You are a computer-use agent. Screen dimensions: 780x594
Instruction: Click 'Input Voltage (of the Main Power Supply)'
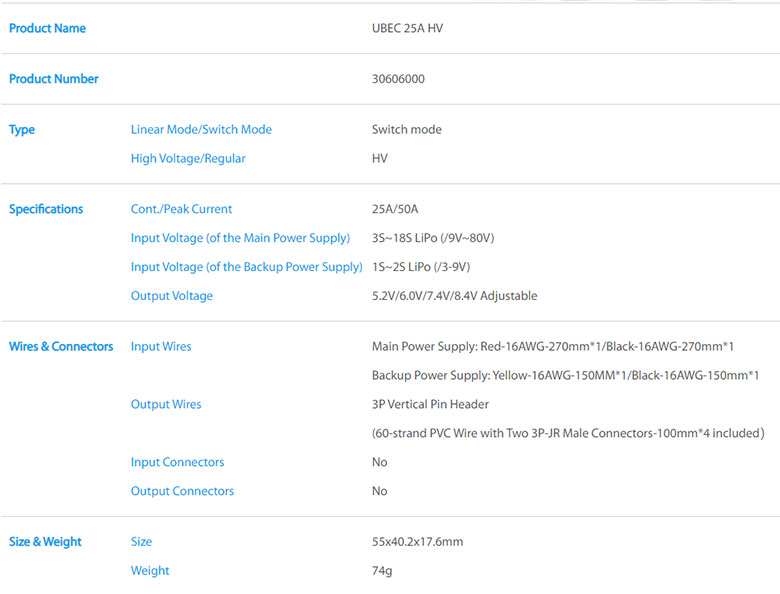tap(240, 238)
